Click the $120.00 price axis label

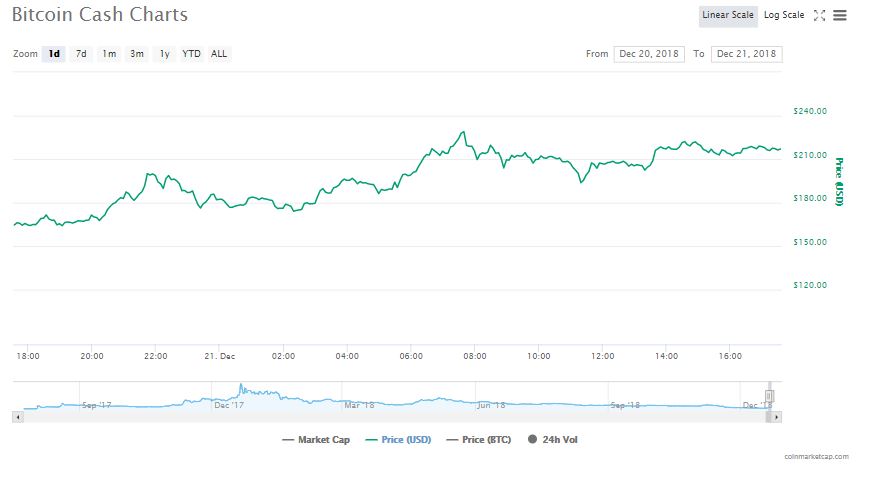(810, 285)
